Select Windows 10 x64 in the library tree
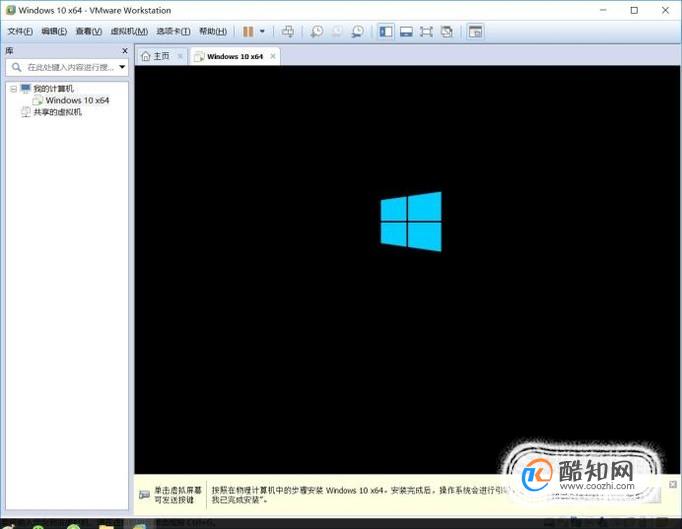This screenshot has height=529, width=682. tap(77, 100)
